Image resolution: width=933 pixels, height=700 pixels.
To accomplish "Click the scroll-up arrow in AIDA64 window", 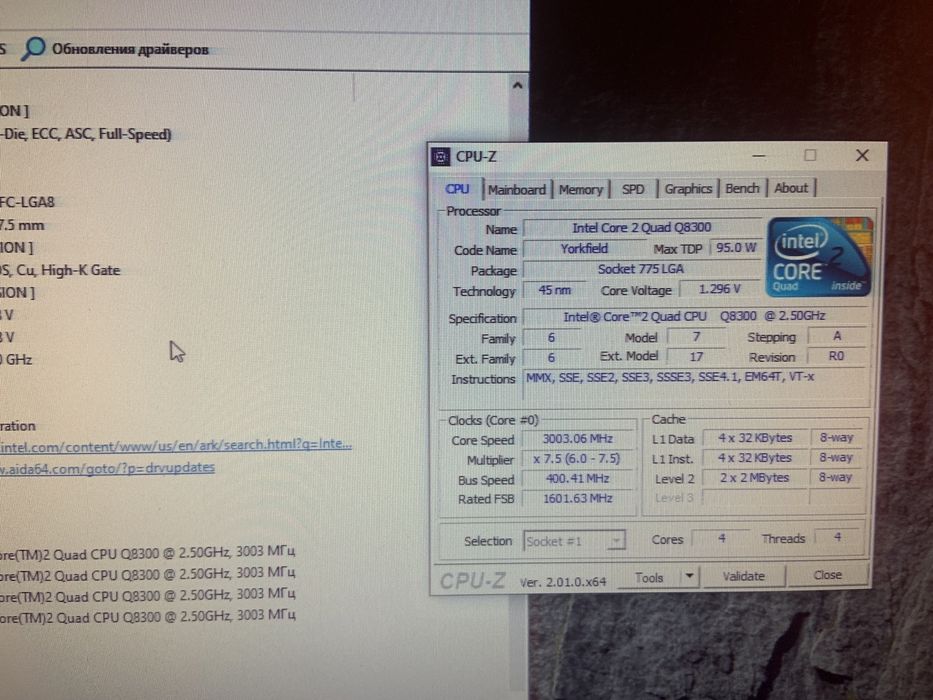I will [518, 86].
